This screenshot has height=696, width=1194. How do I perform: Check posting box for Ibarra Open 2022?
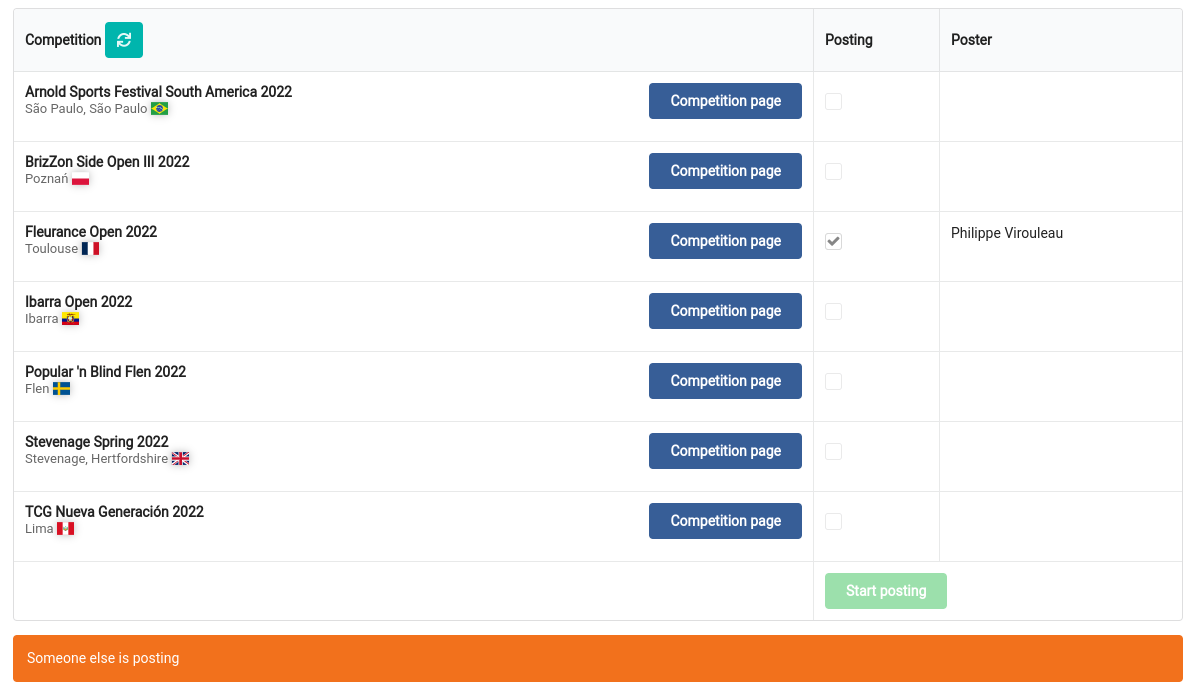point(834,311)
